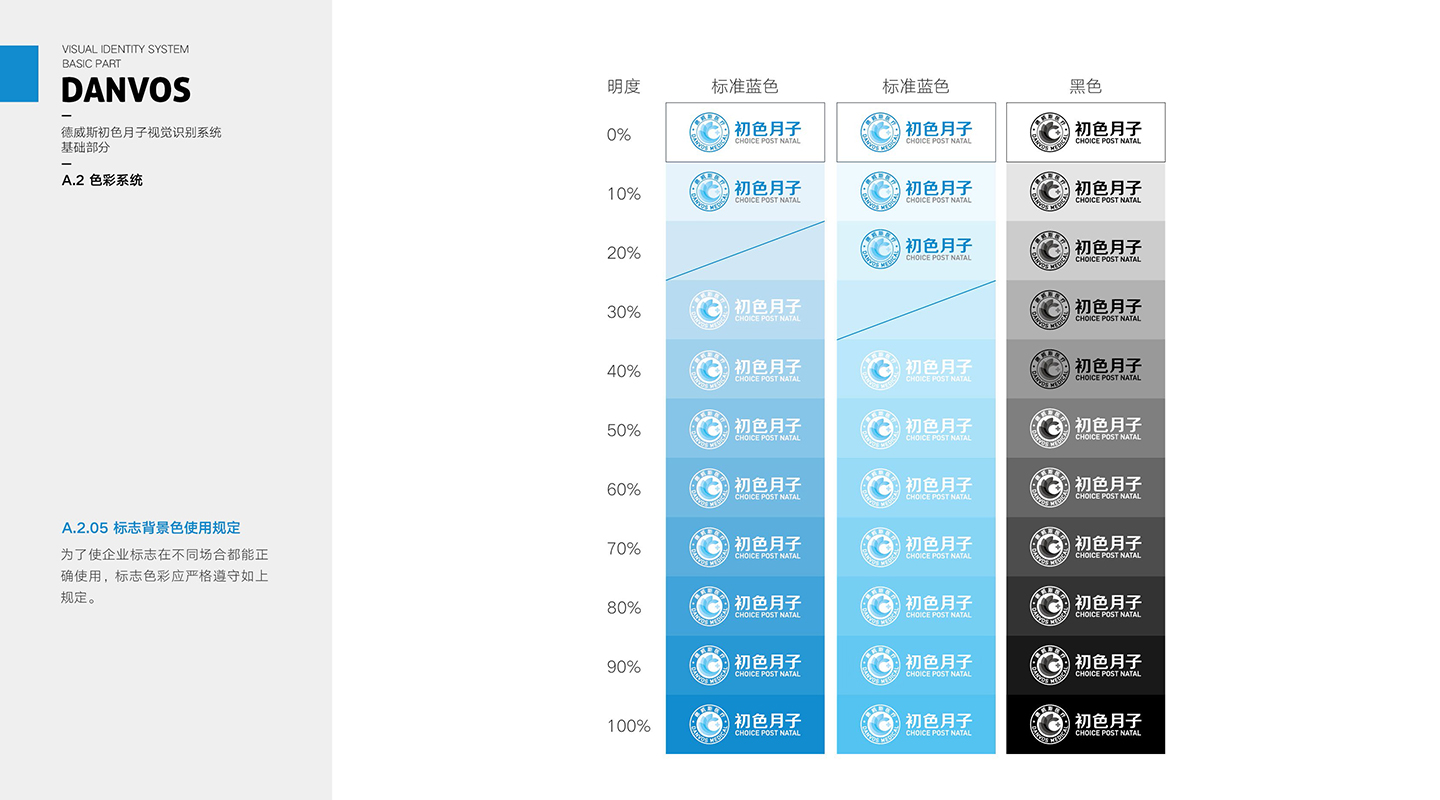Click the A.2.05 标志背景色使用规定 heading
The width and height of the screenshot is (1440, 800).
pos(151,528)
